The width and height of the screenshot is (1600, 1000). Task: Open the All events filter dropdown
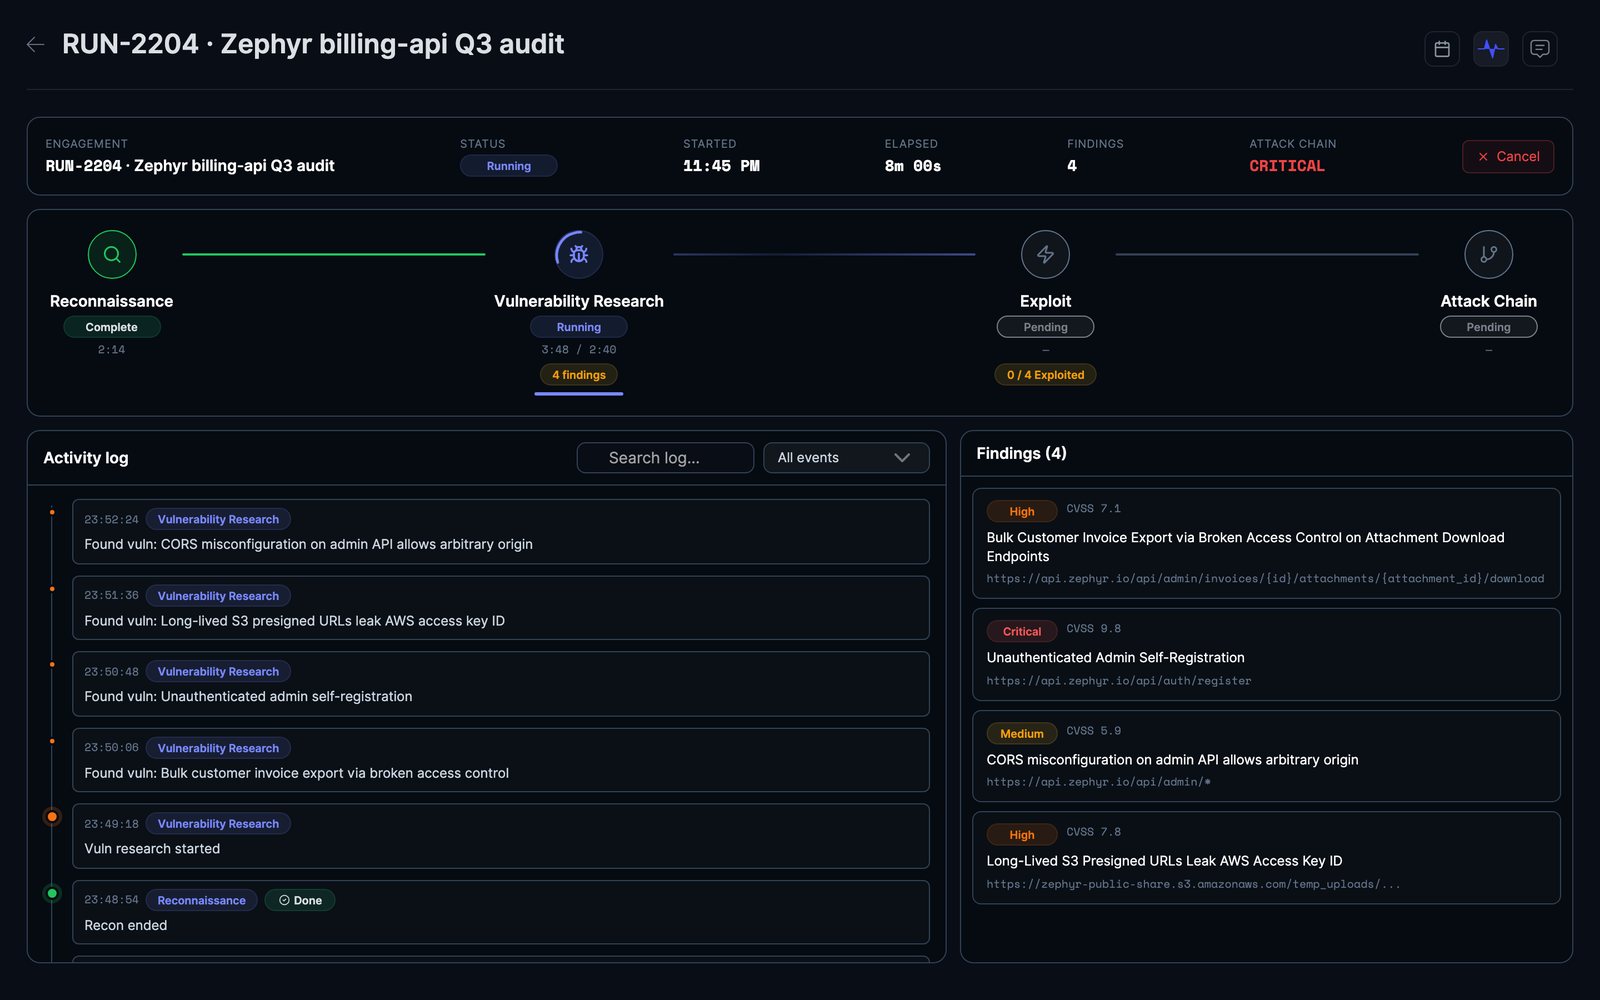[x=846, y=458]
